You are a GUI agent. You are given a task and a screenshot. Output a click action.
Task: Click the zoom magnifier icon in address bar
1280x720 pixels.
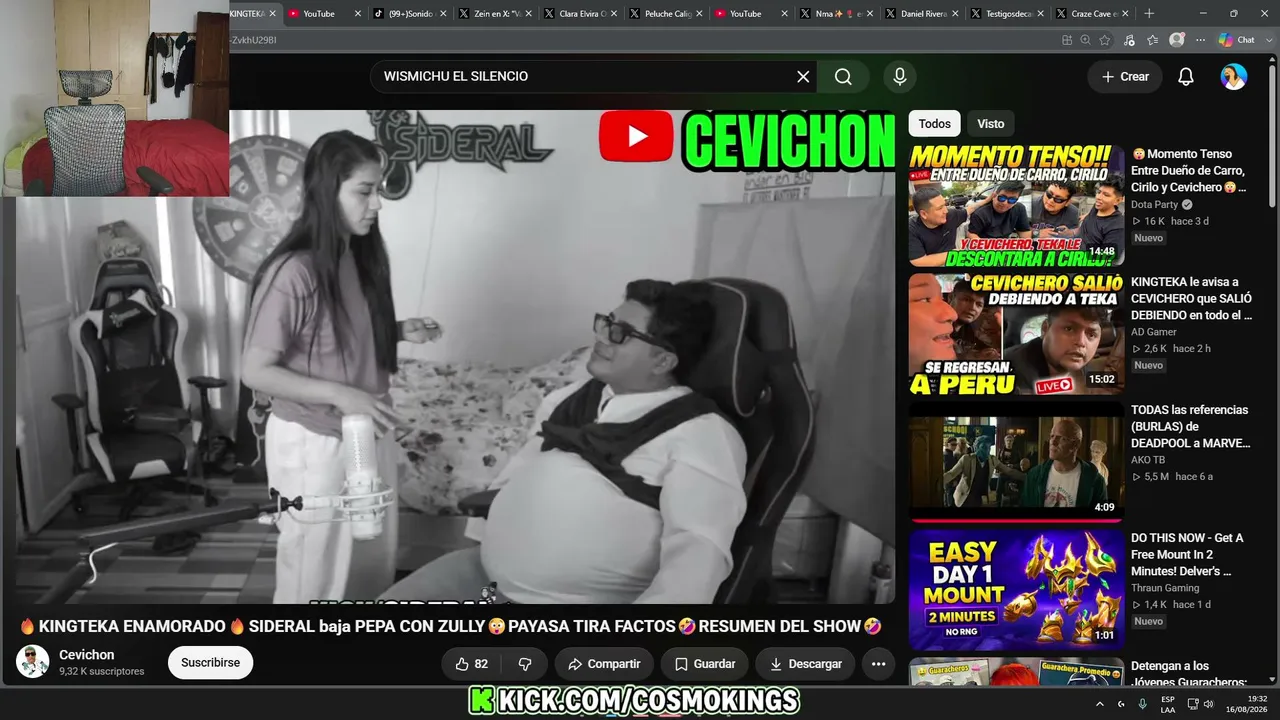1085,40
